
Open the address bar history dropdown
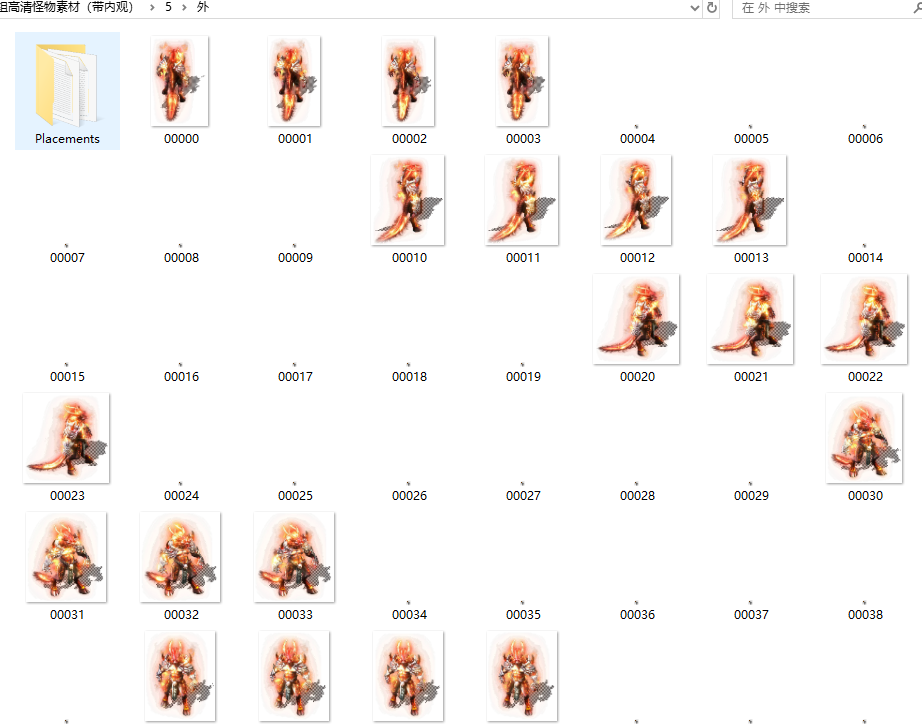[x=694, y=8]
